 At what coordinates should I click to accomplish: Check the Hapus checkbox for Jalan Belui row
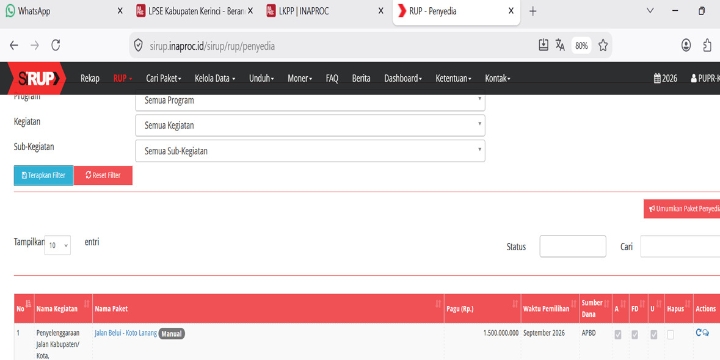[x=670, y=335]
